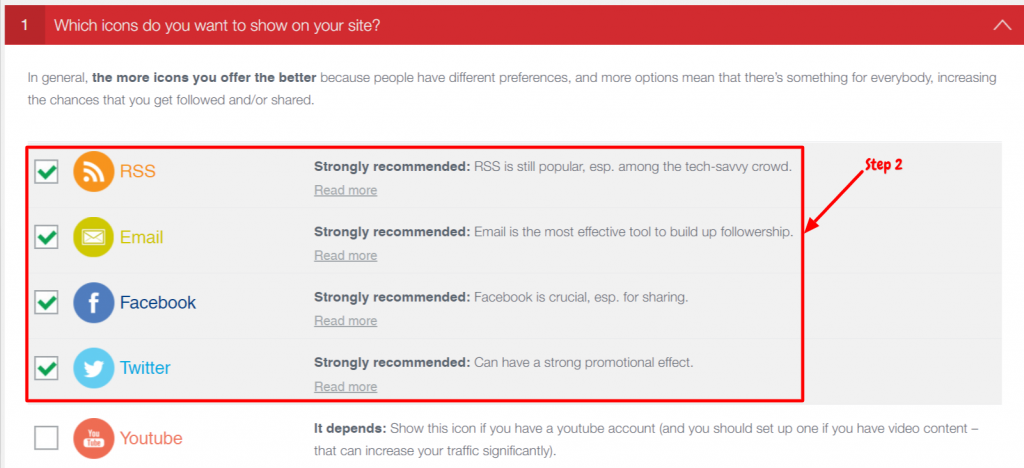Screen dimensions: 1024x468
Task: Follow Read more link under Twitter
Action: (345, 387)
